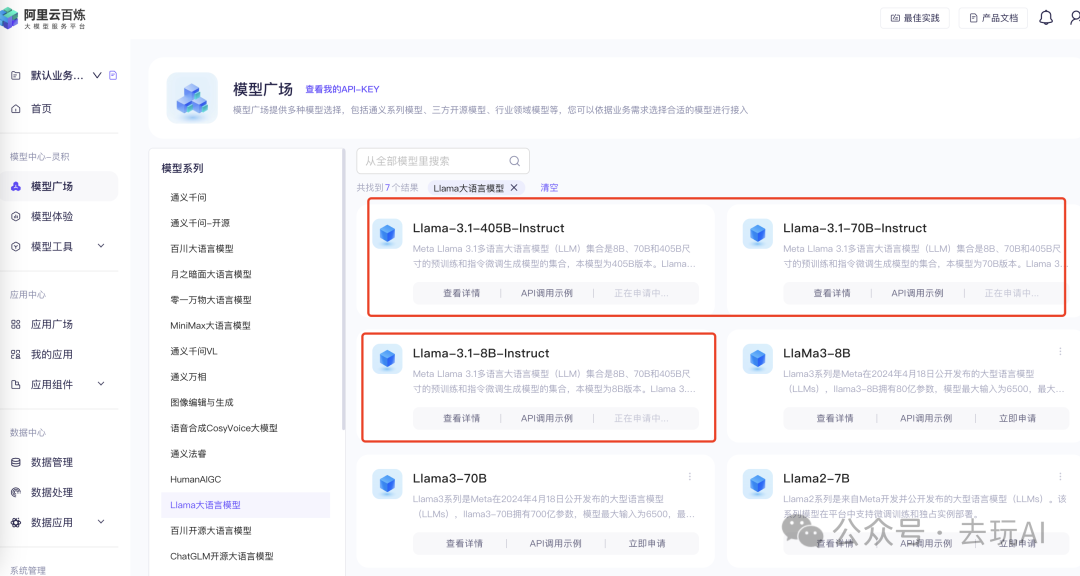Click the 应用广场 sidebar icon
The height and width of the screenshot is (576, 1080).
(16, 325)
